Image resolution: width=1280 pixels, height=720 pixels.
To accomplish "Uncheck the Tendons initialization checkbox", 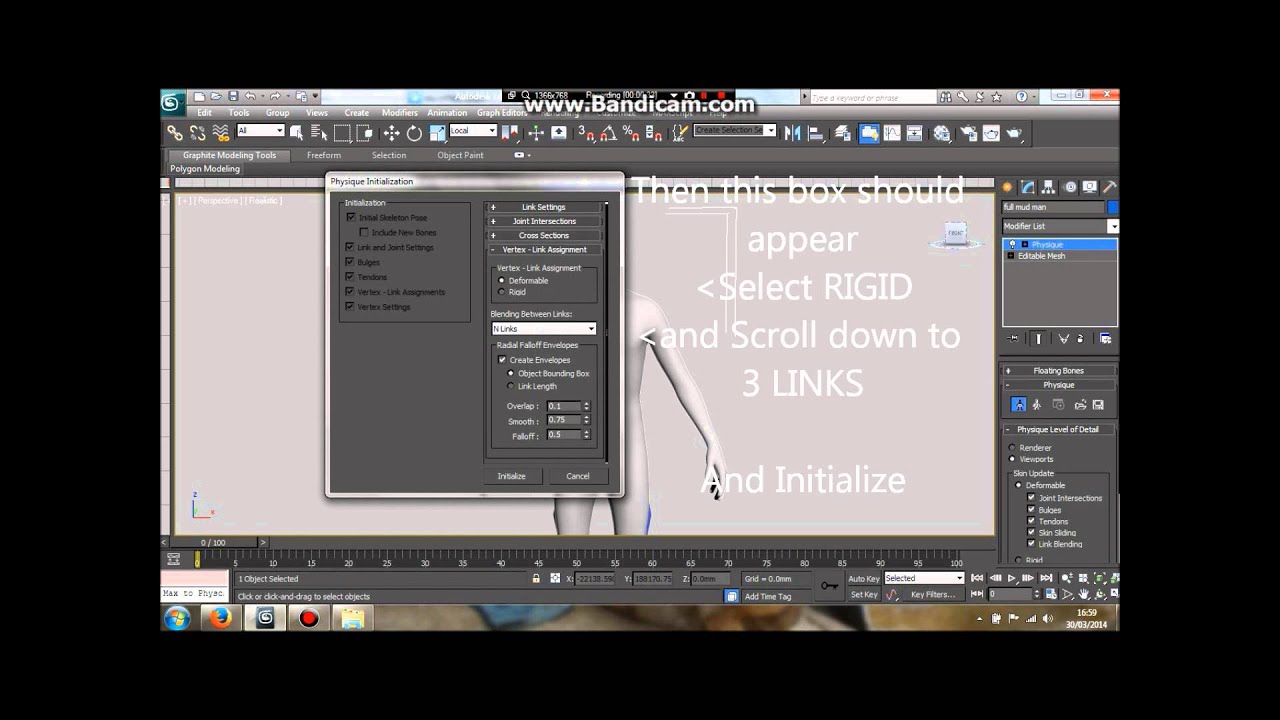I will click(x=350, y=277).
